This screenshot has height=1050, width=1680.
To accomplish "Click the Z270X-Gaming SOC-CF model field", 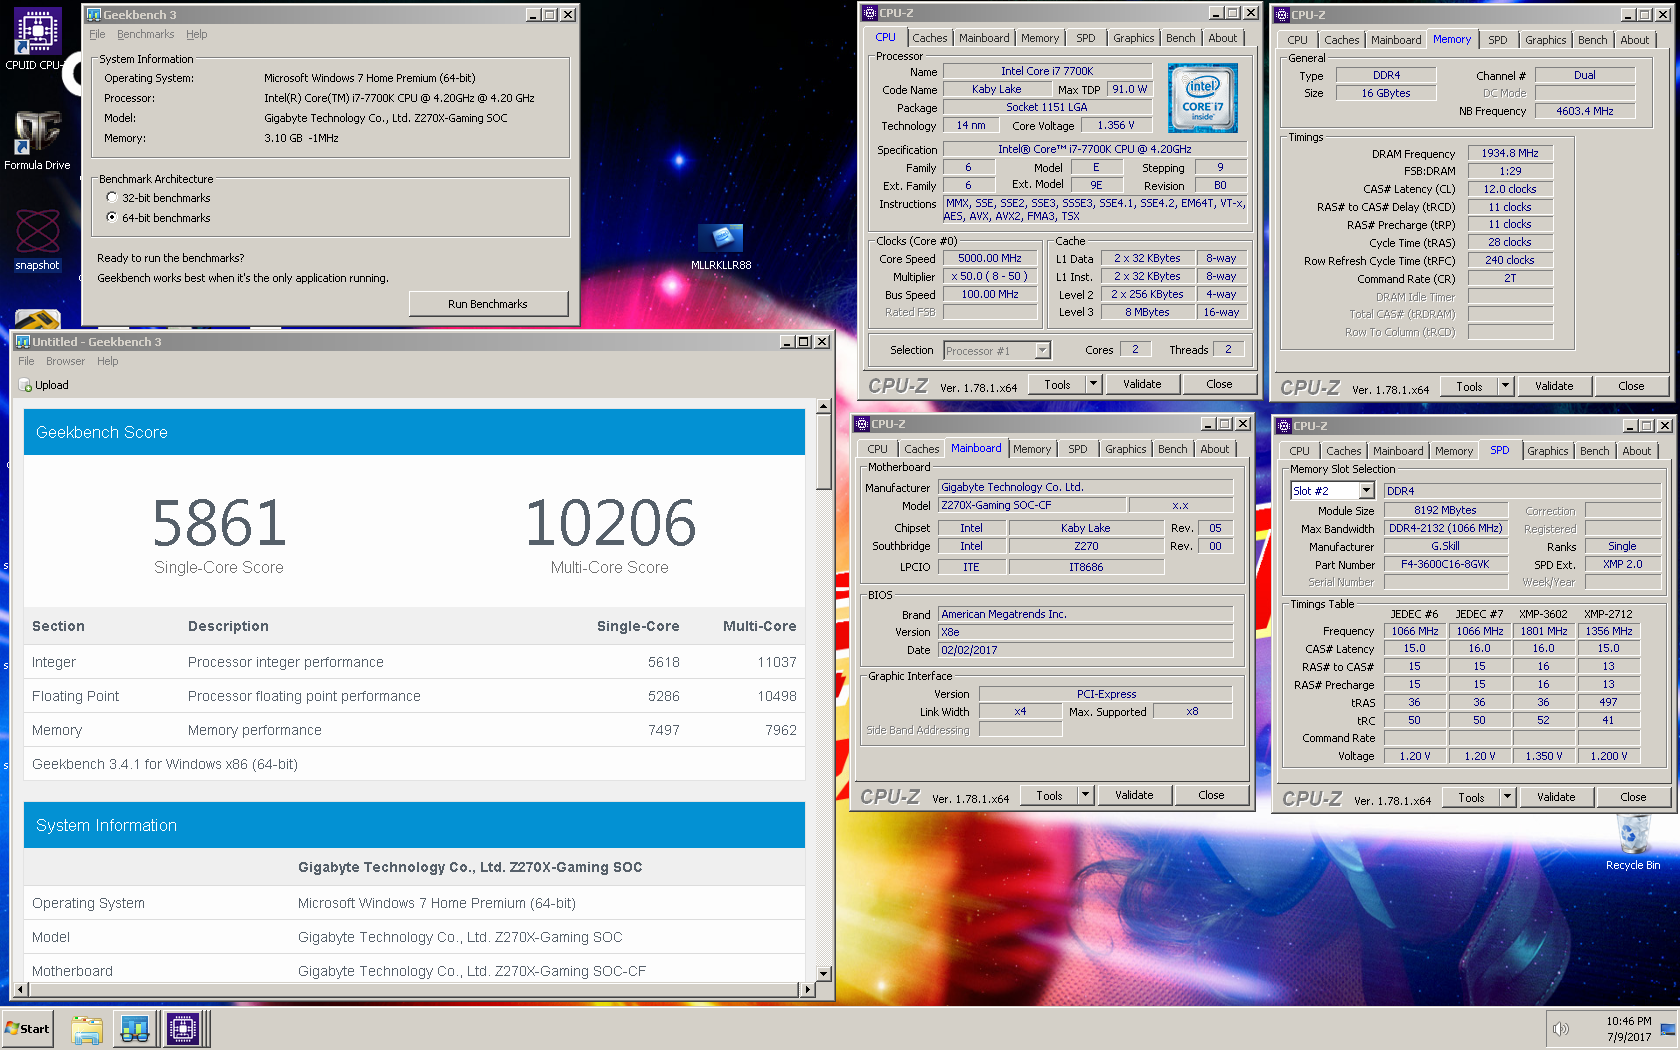I will click(1032, 505).
